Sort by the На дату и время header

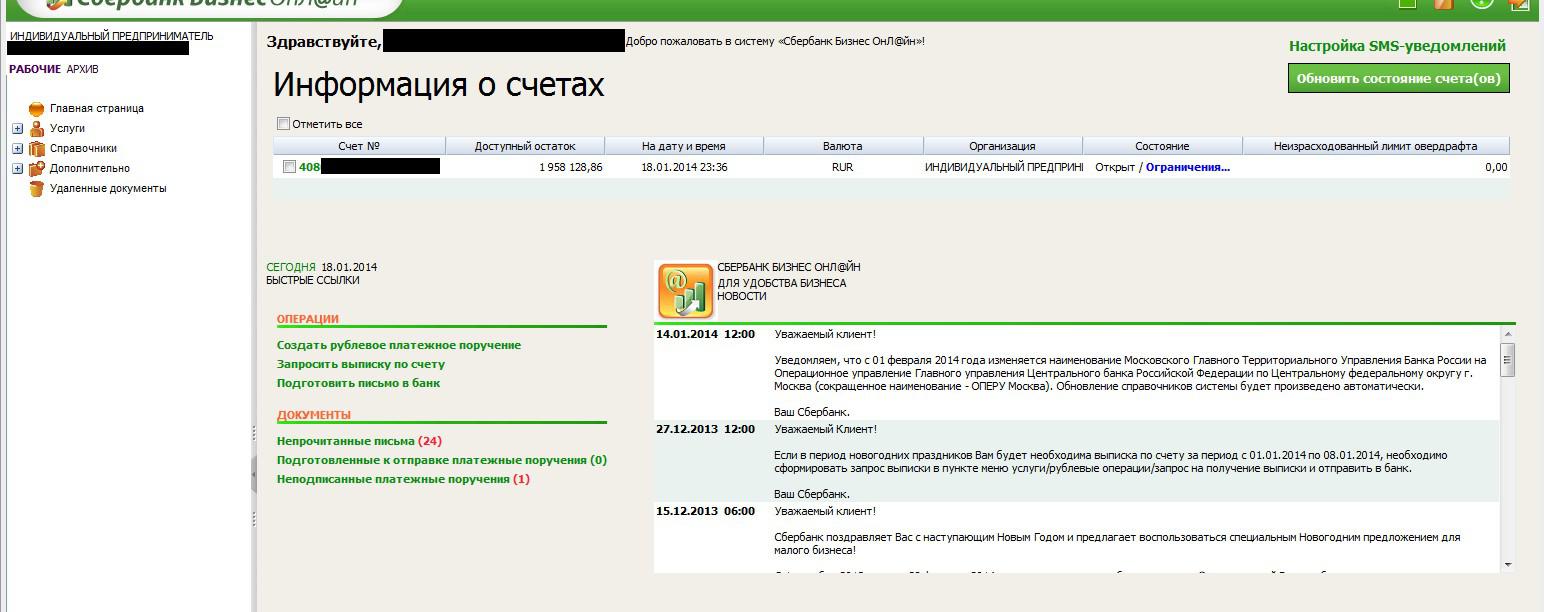pyautogui.click(x=684, y=146)
